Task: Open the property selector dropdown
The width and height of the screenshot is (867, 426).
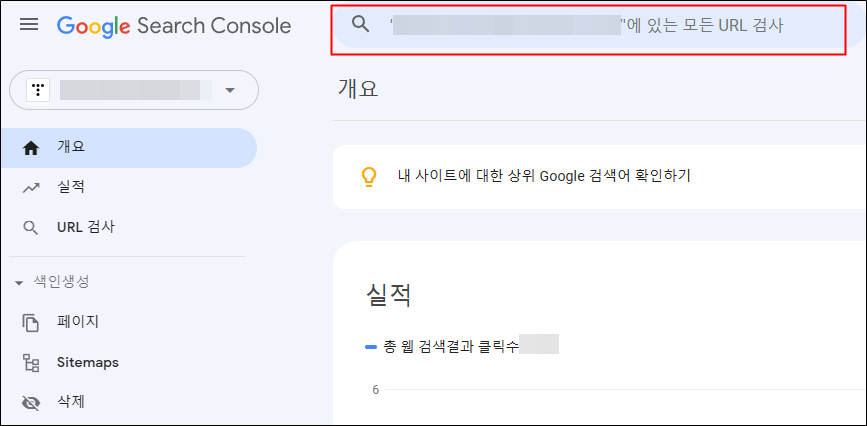Action: (x=134, y=90)
